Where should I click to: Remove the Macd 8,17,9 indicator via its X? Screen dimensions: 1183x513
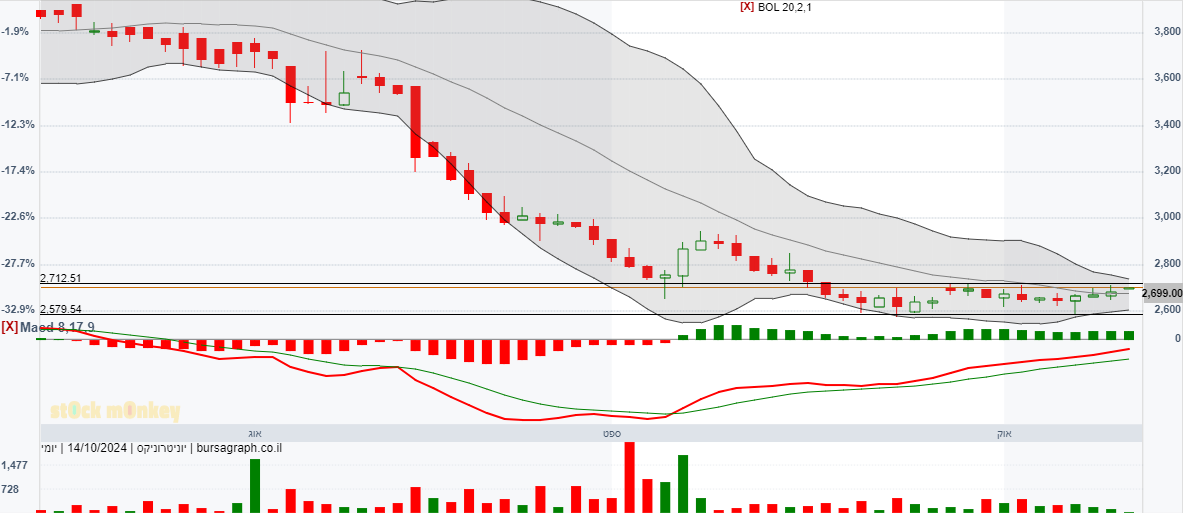pos(9,327)
